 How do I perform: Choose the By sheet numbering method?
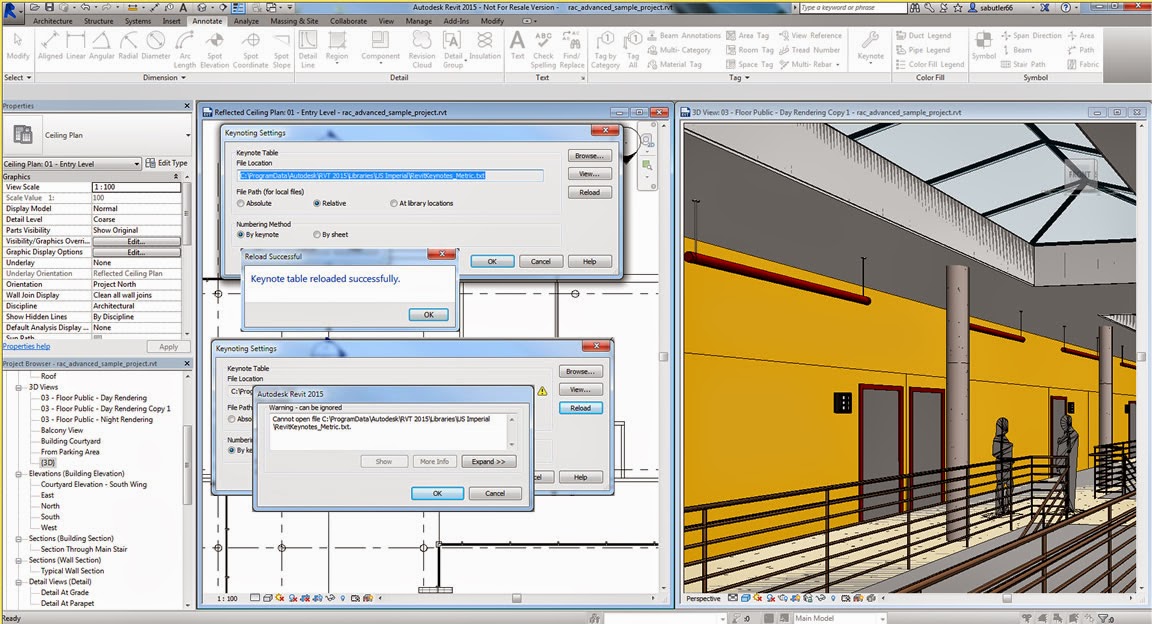point(316,234)
